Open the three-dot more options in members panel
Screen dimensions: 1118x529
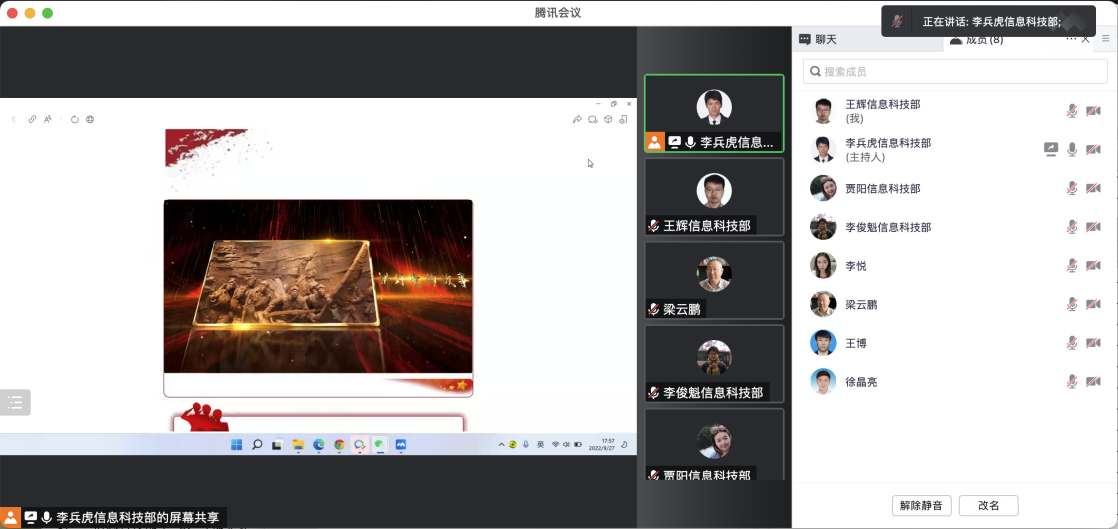(1071, 39)
